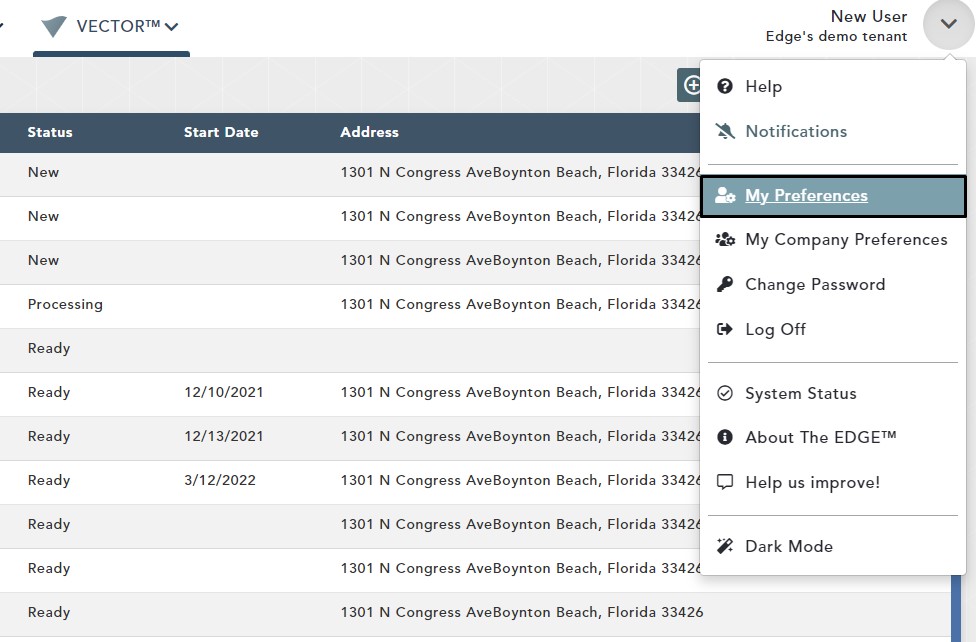The width and height of the screenshot is (976, 642).
Task: Click the Help us improve speech-bubble icon
Action: 726,482
